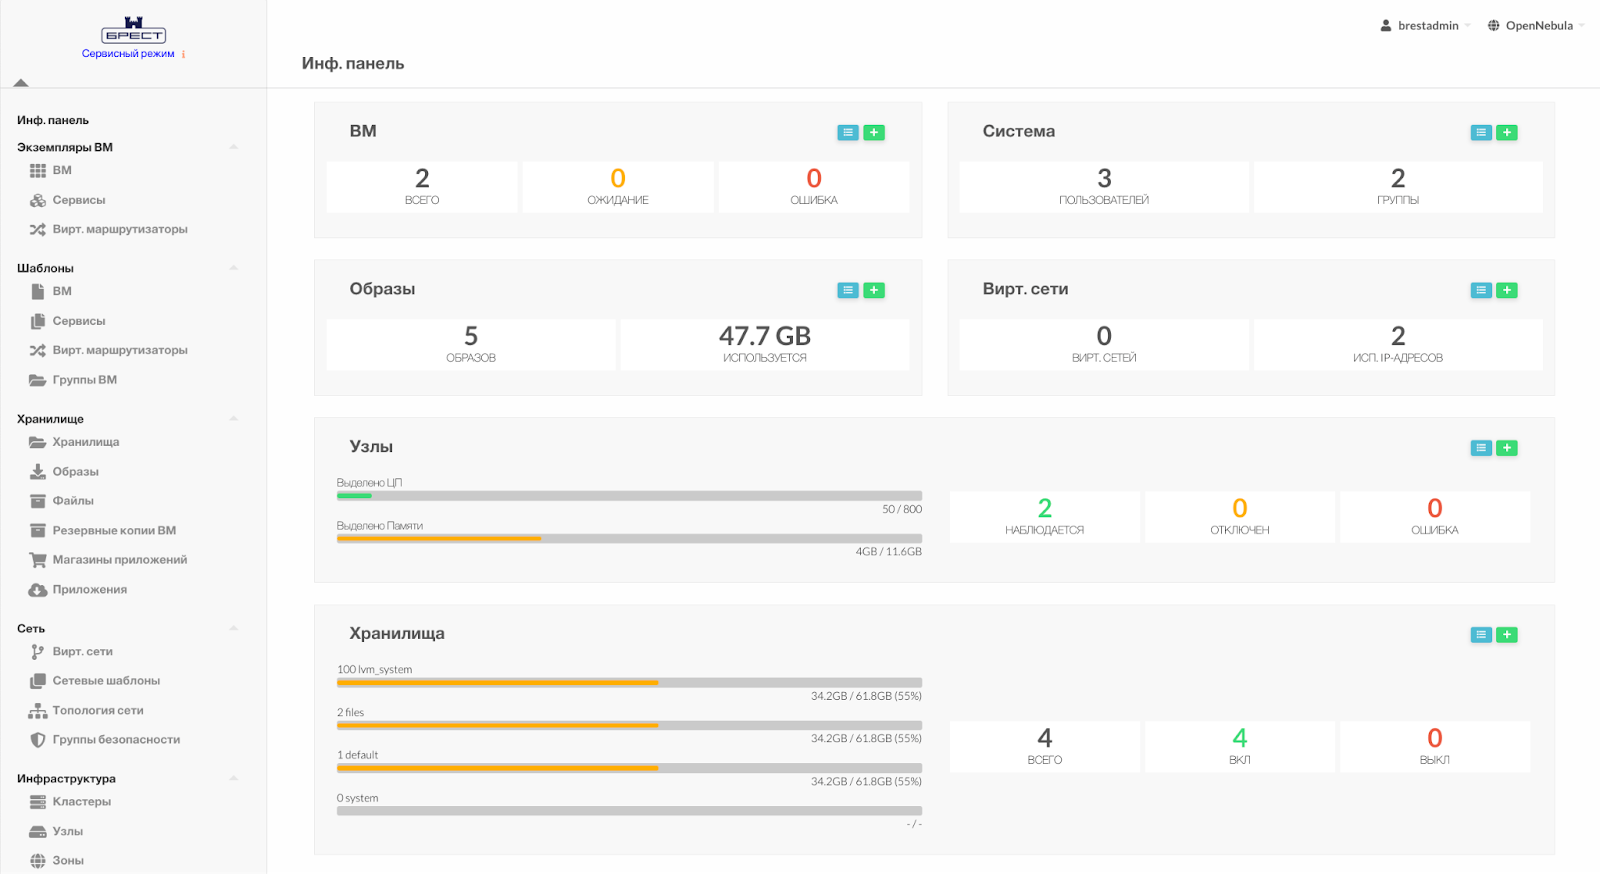This screenshot has height=874, width=1600.
Task: Open the list button in Вирт. сети panel
Action: [1481, 290]
